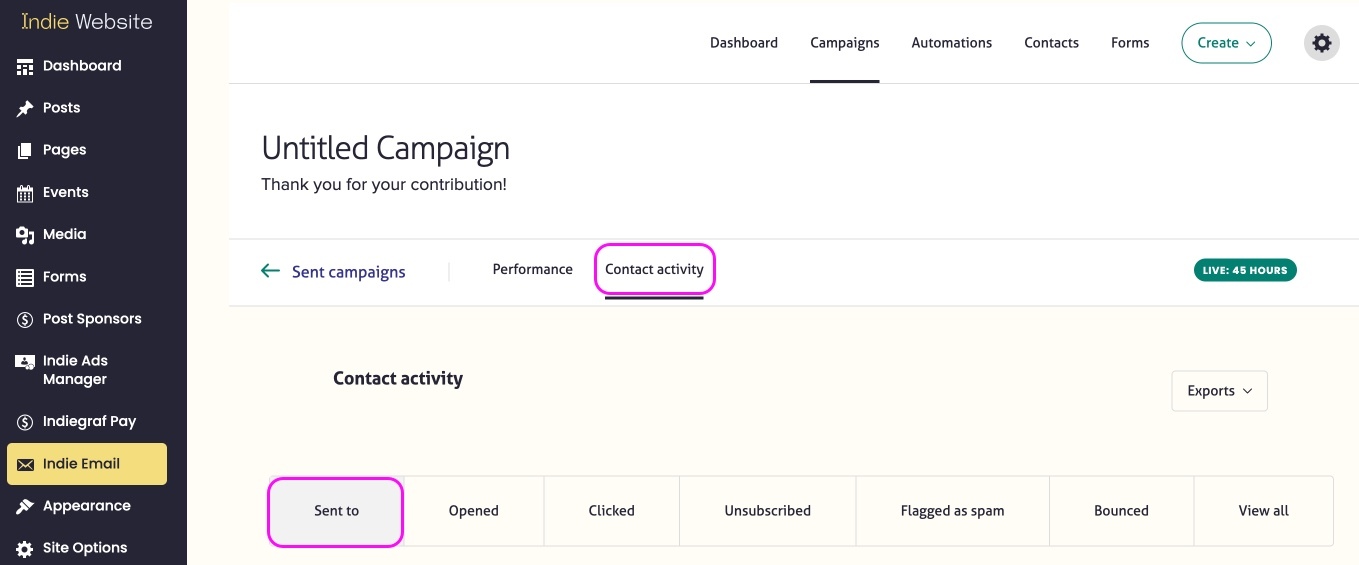1359x565 pixels.
Task: Click the View all filter
Action: coord(1263,511)
